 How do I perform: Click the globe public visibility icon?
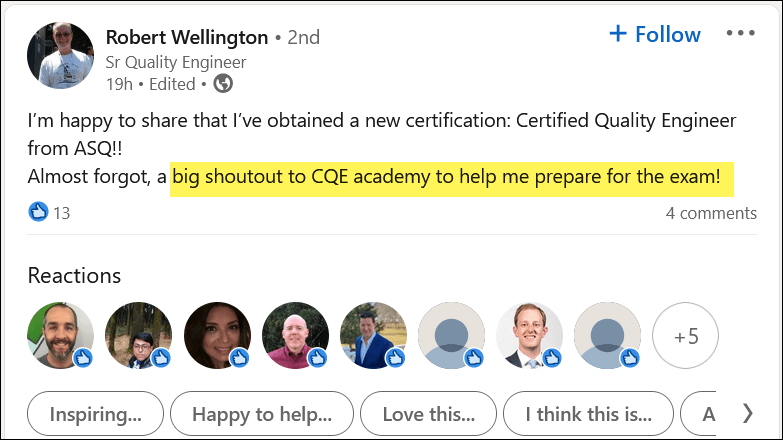coord(223,84)
